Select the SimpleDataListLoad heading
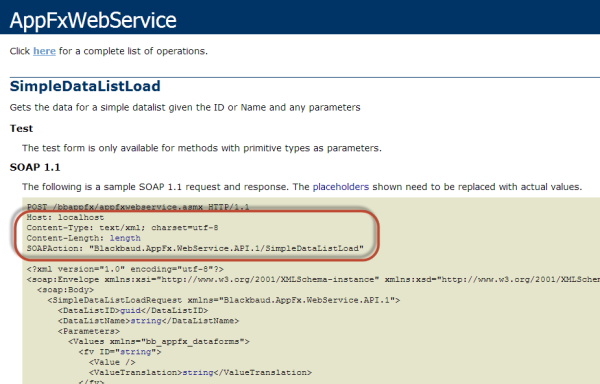Screen dimensions: 600x384 (85, 86)
